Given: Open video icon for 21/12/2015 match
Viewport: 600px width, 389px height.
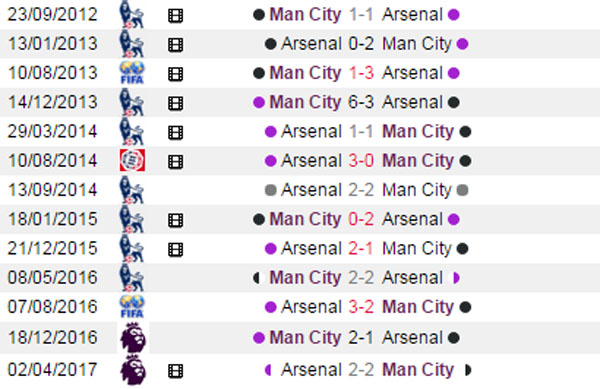Looking at the screenshot, I should click(x=175, y=249).
